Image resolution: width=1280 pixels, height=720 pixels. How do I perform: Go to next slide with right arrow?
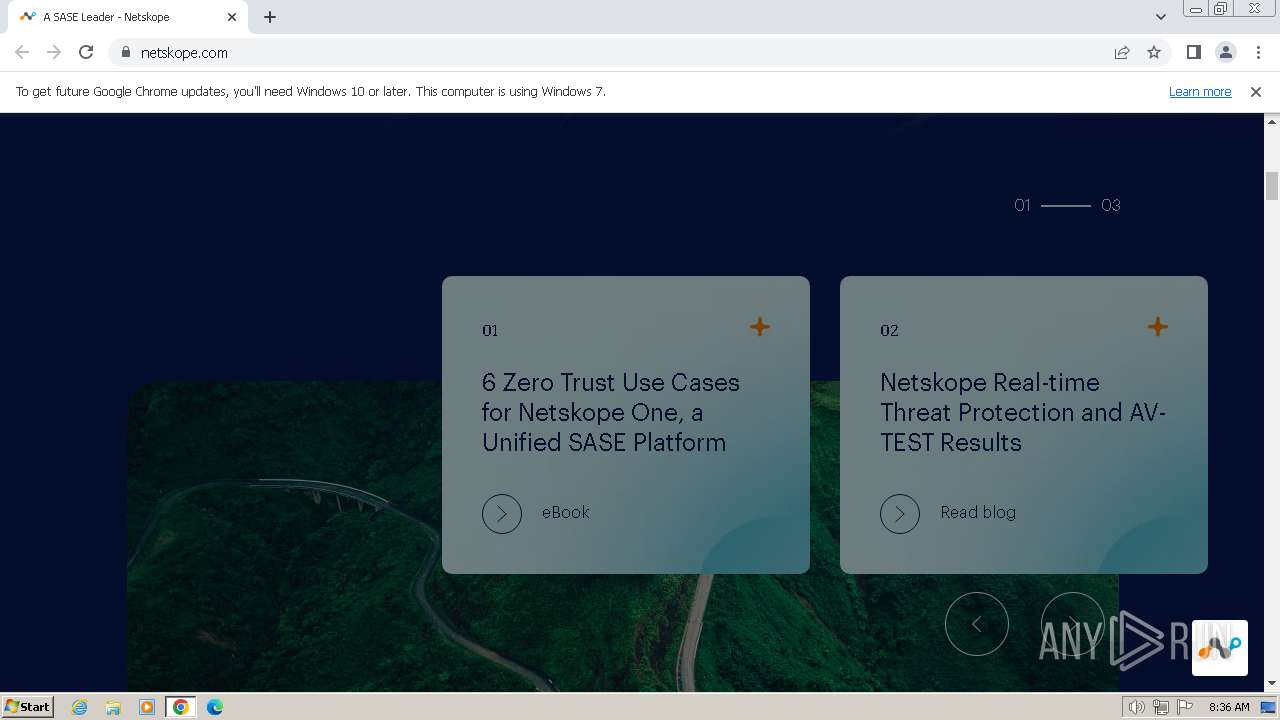click(1073, 624)
